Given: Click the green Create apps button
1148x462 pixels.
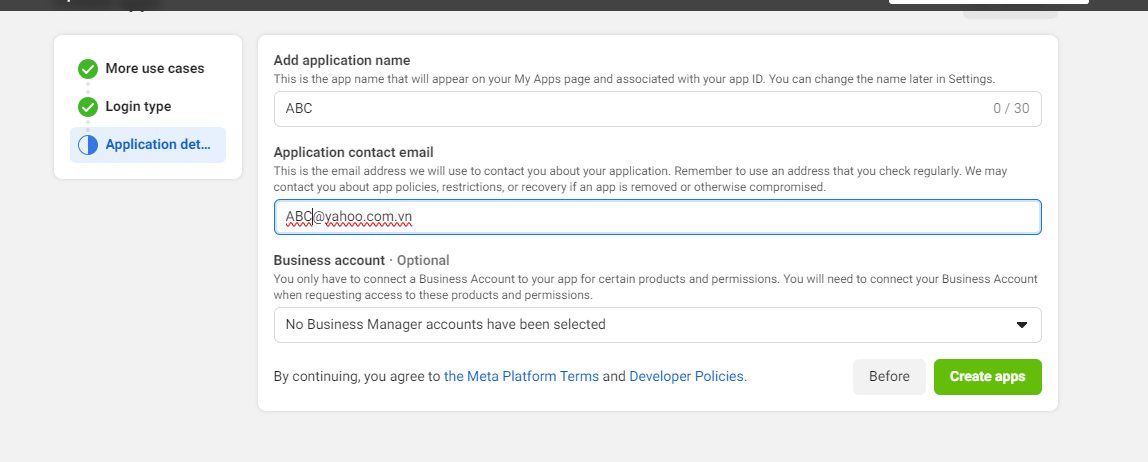Looking at the screenshot, I should coord(987,377).
